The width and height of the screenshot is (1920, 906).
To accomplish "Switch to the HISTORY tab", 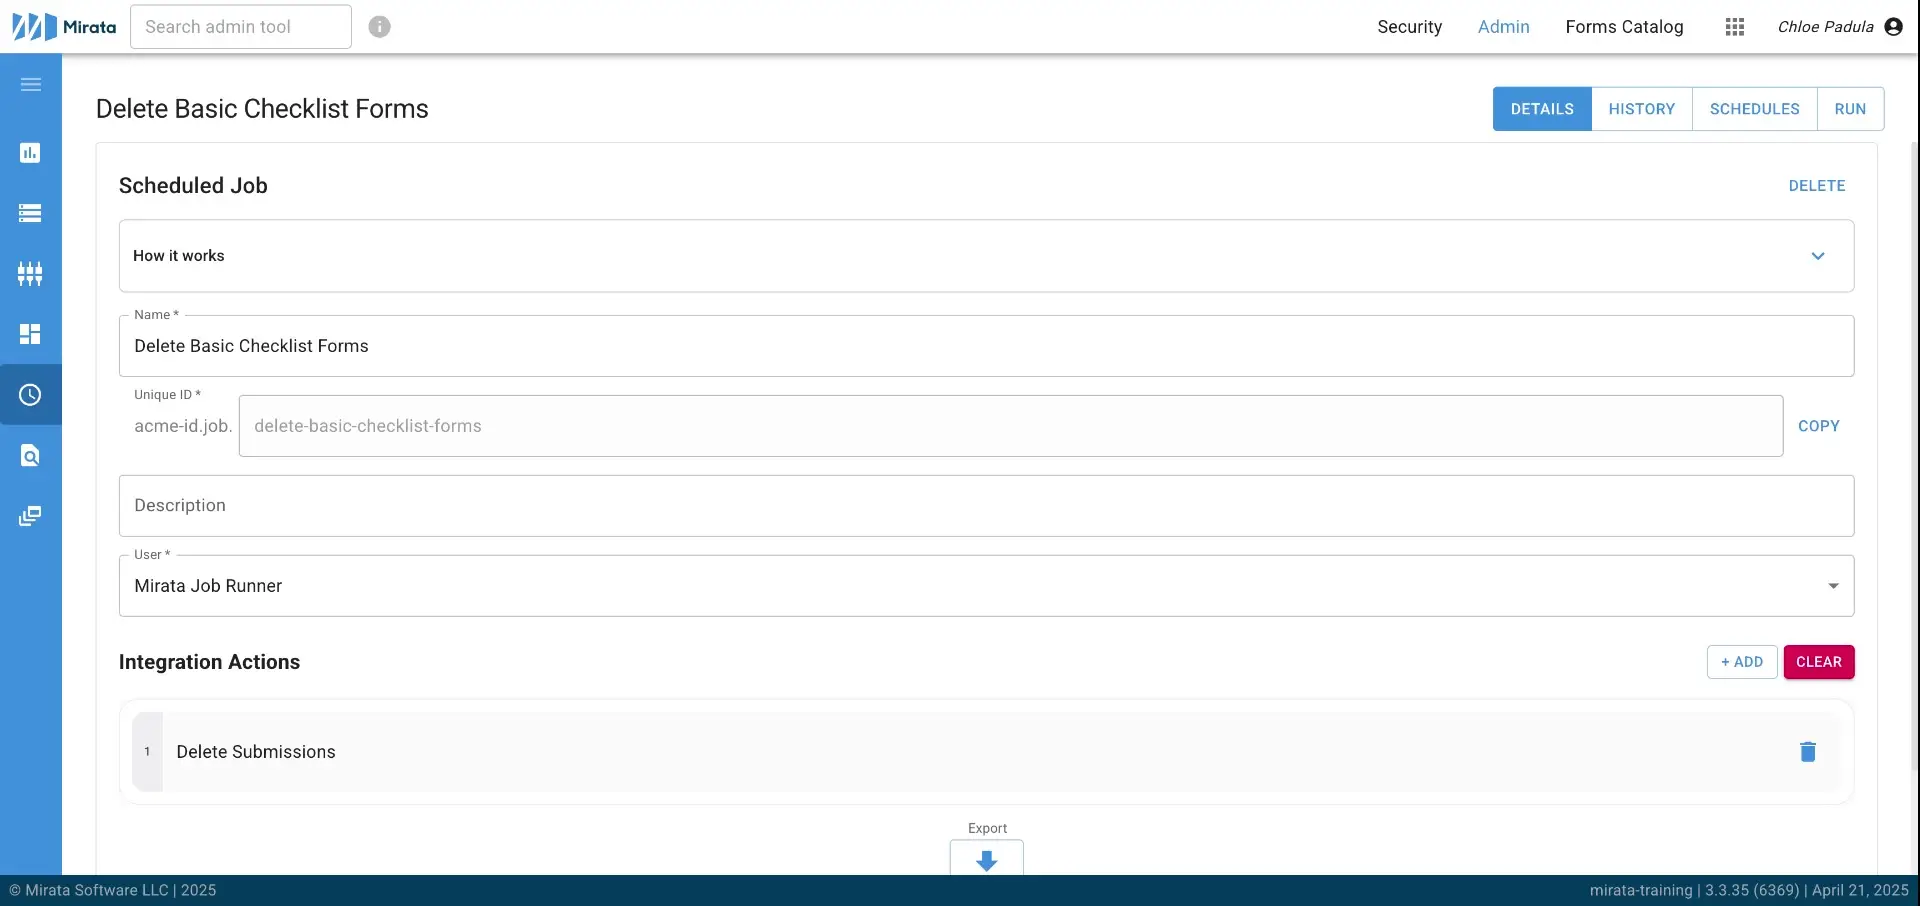I will pyautogui.click(x=1643, y=108).
